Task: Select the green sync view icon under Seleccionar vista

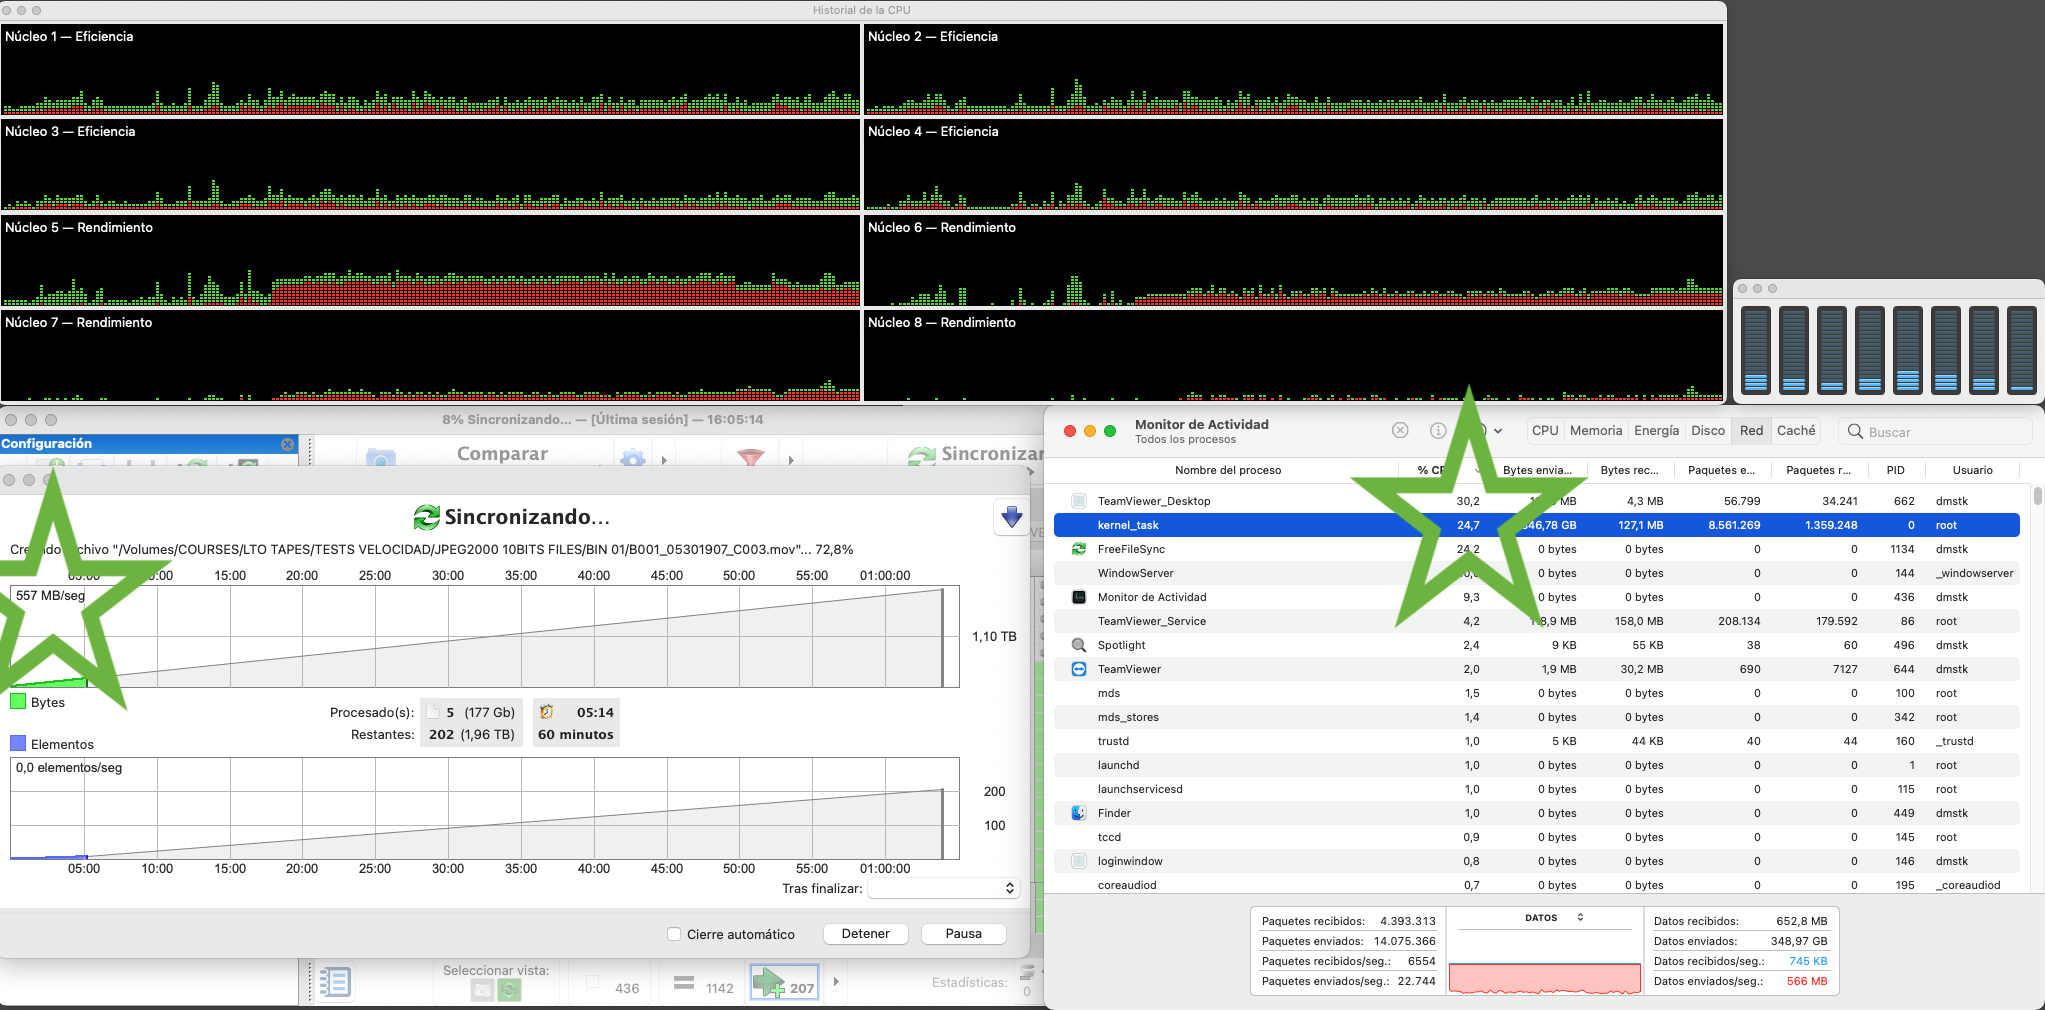Action: [509, 990]
